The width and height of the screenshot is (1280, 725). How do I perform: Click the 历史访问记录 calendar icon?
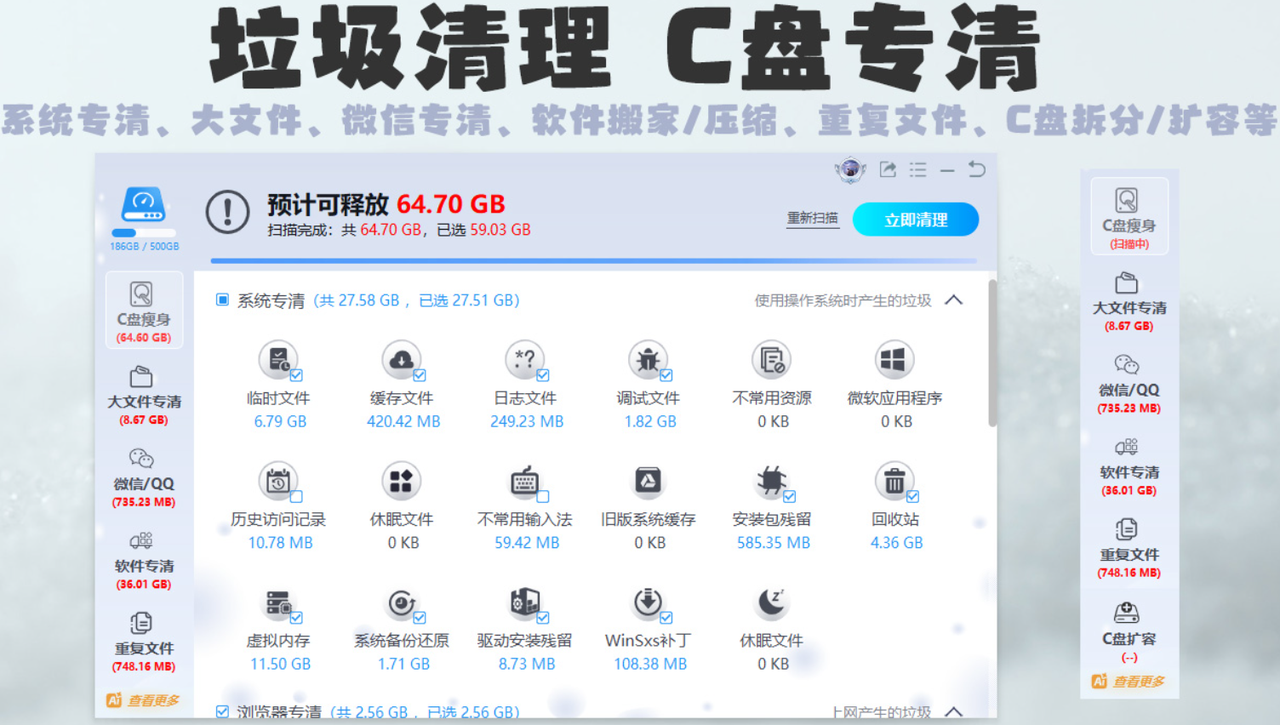point(277,482)
